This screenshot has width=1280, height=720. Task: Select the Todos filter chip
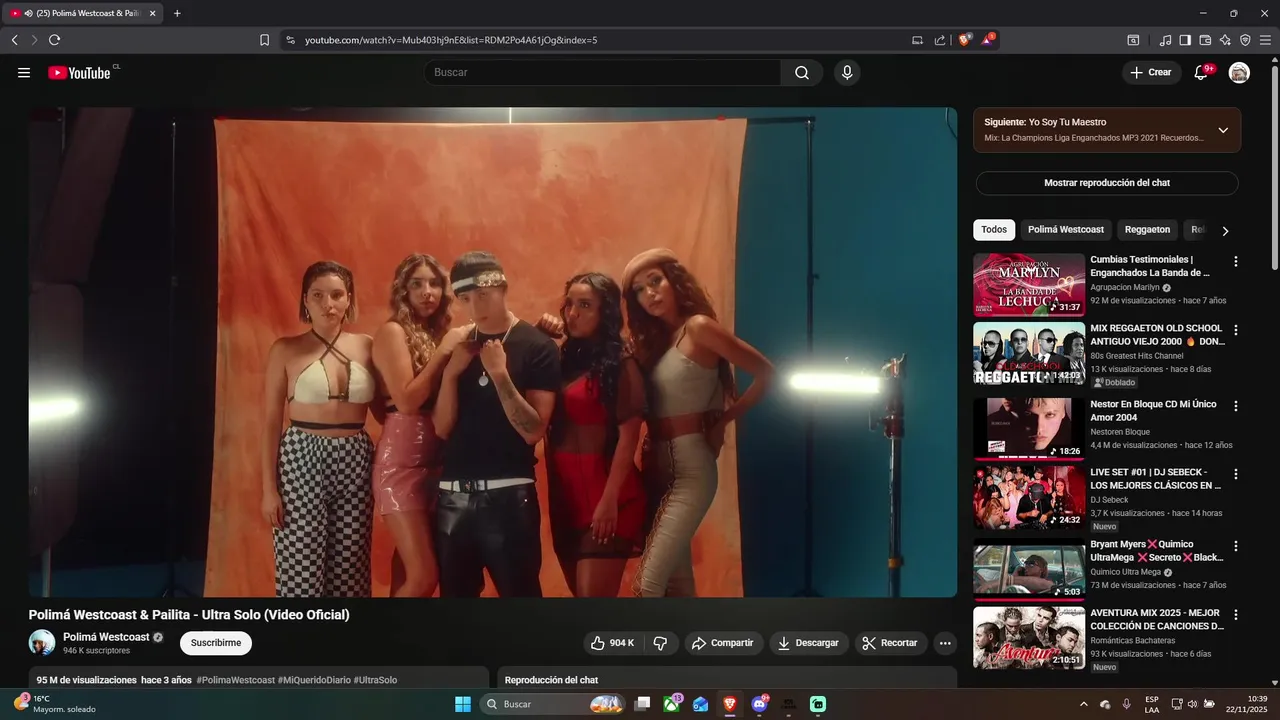pyautogui.click(x=994, y=230)
